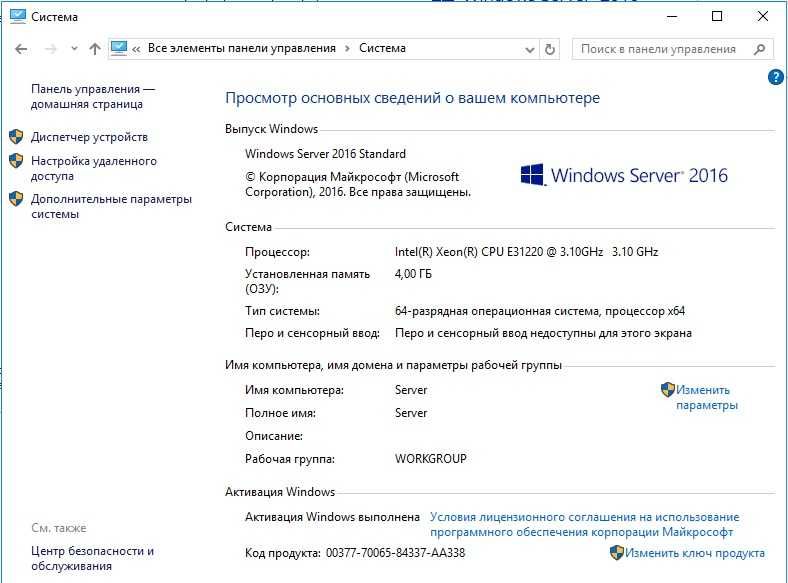Open 'Центр безопасности и обслуживания' link

(92, 558)
